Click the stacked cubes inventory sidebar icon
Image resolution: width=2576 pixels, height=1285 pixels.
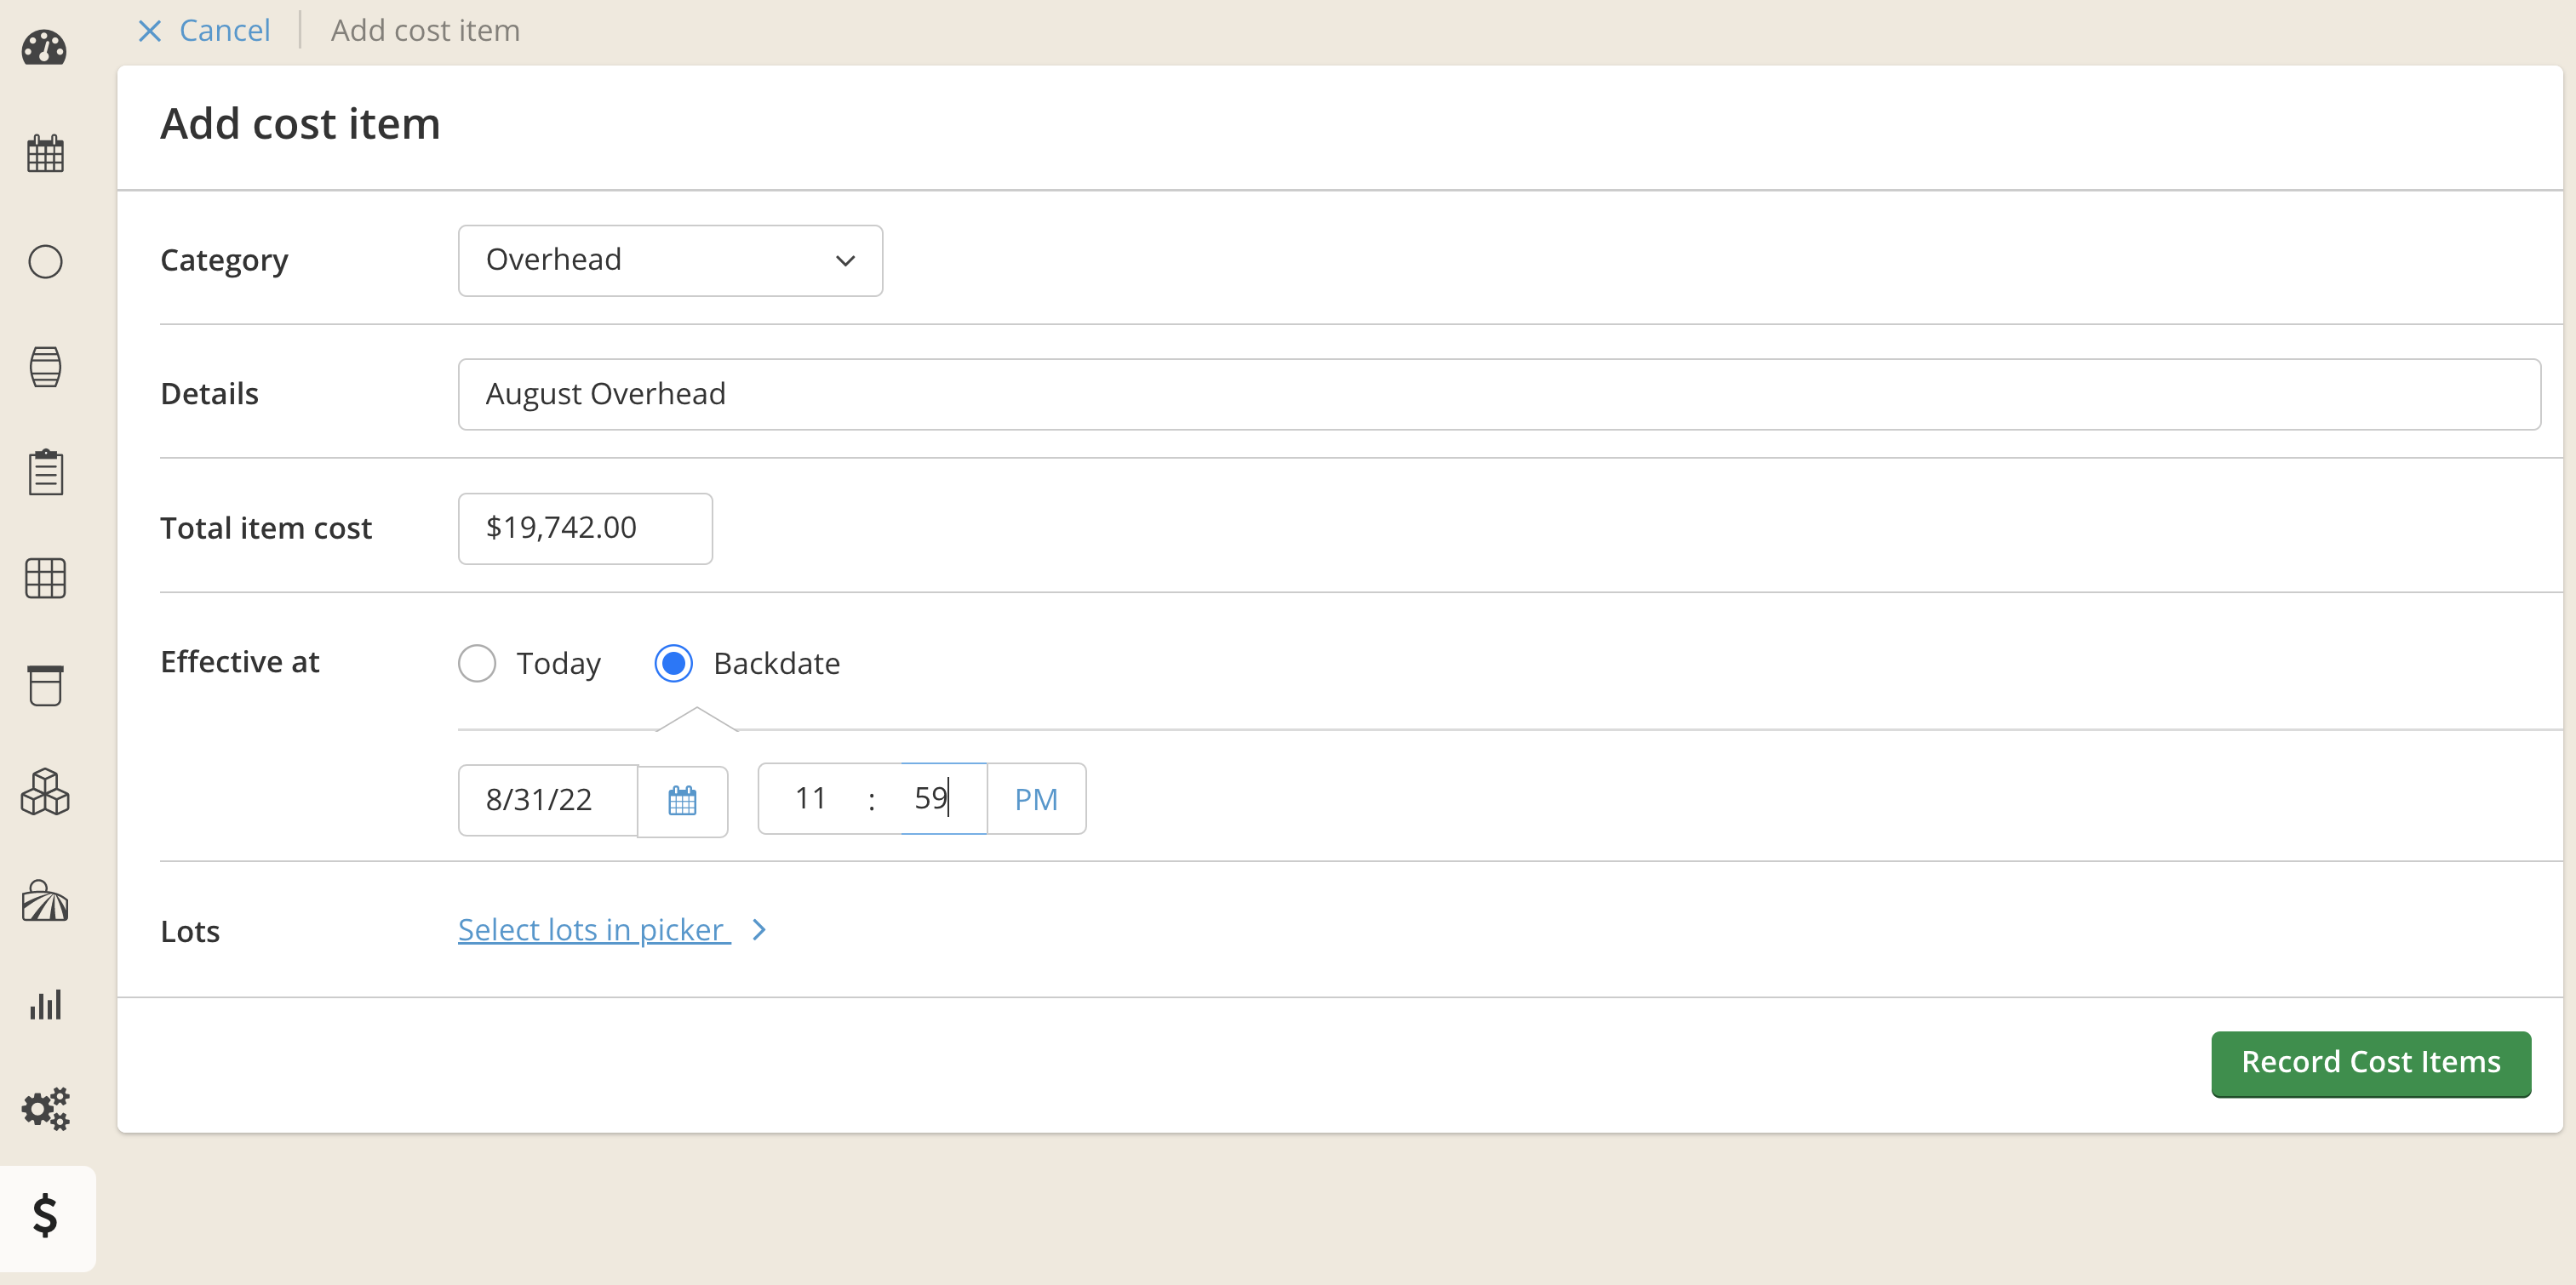(x=45, y=792)
